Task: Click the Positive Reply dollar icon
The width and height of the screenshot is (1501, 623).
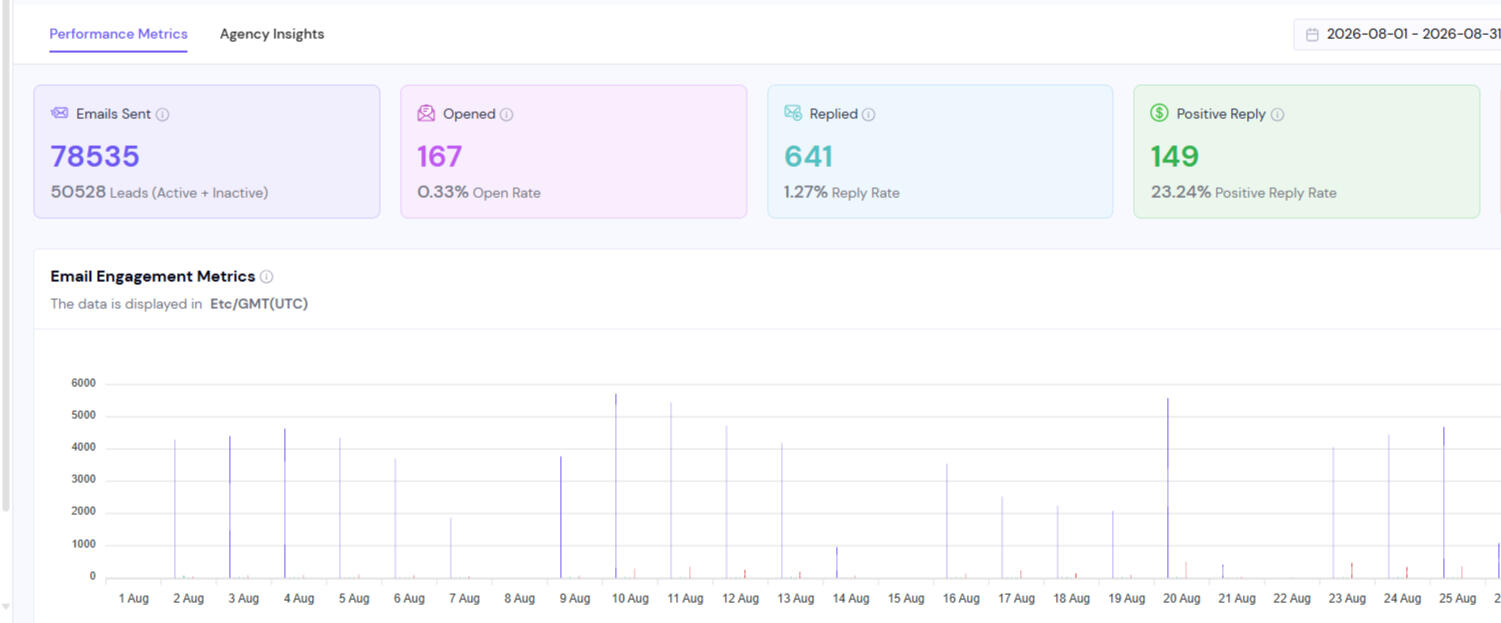Action: pos(1159,113)
